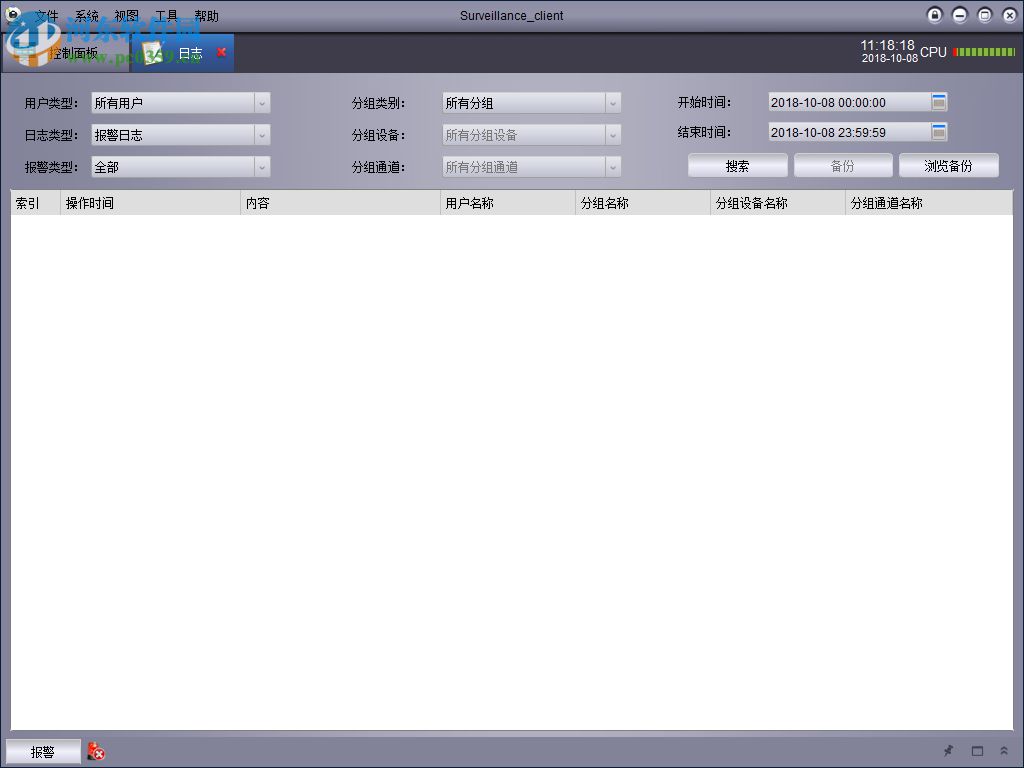This screenshot has height=768, width=1024.
Task: Click the 备份 button
Action: pos(843,166)
